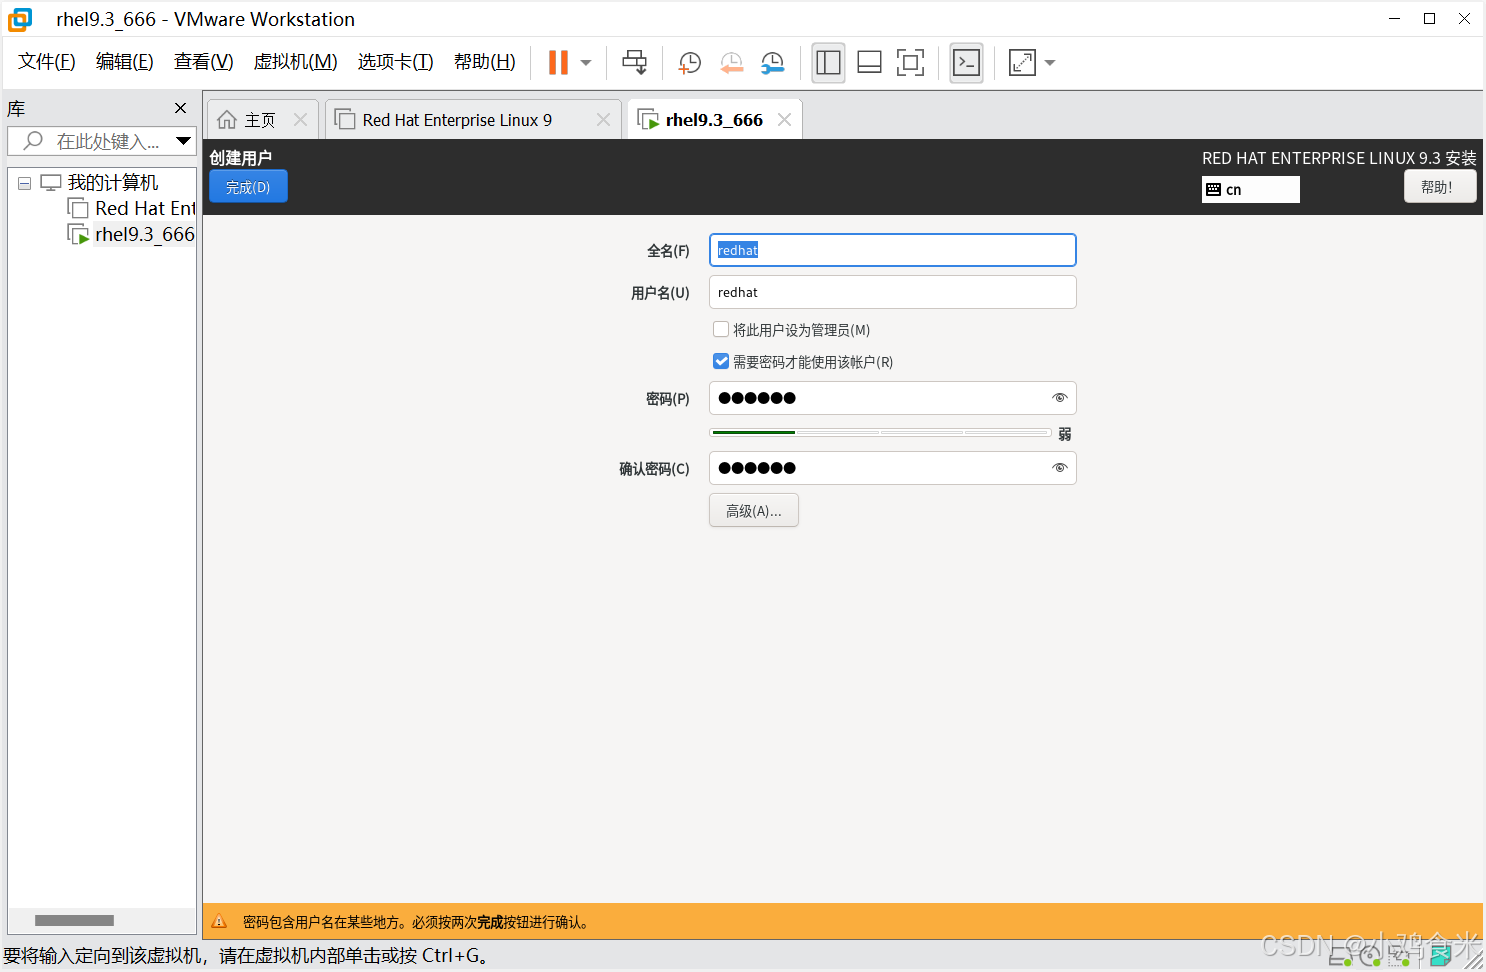Send Ctrl+Alt+Del to the virtual machine
Viewport: 1486px width, 972px height.
pyautogui.click(x=634, y=63)
